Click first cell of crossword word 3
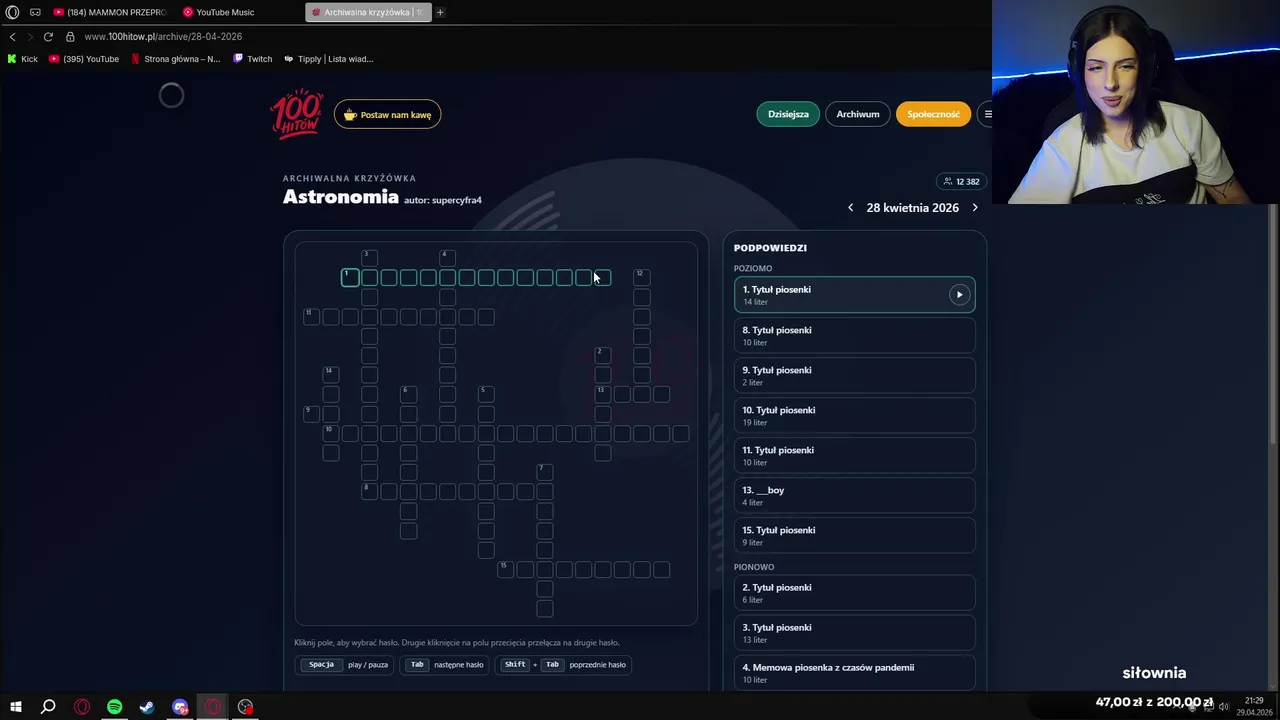This screenshot has height=720, width=1280. pos(369,258)
